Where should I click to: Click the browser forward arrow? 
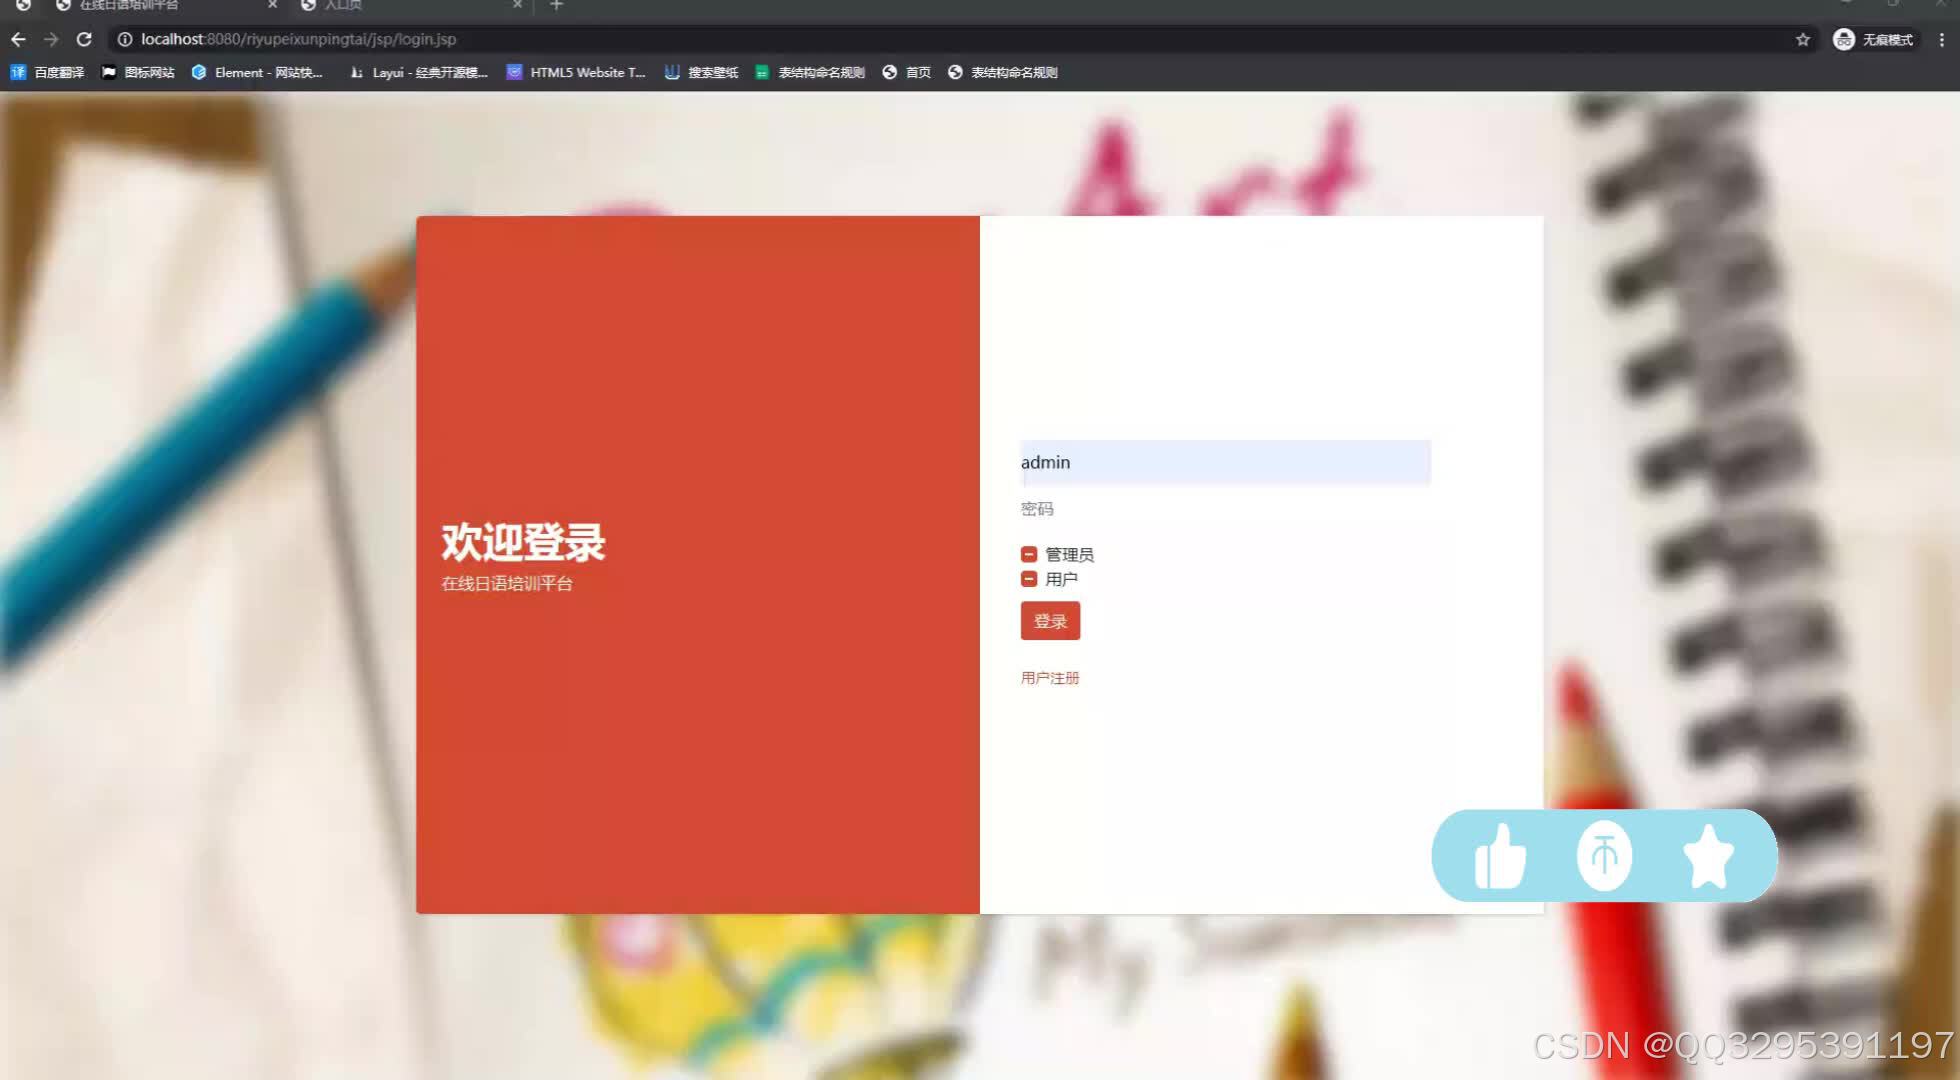51,39
